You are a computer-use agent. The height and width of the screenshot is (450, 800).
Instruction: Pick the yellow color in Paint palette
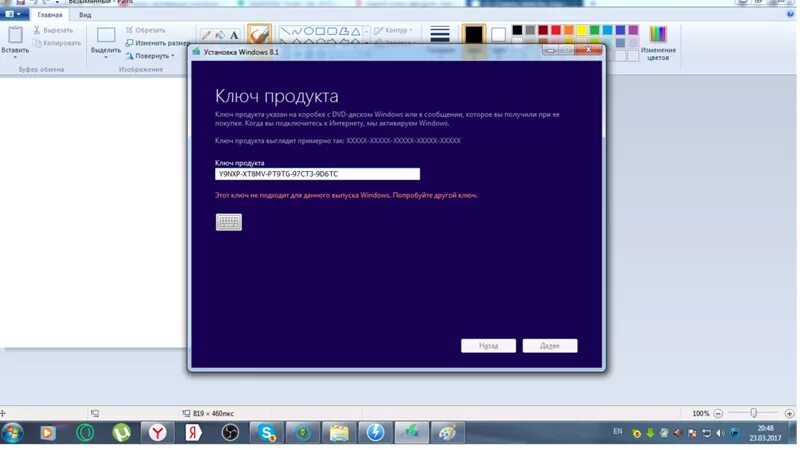pos(582,30)
